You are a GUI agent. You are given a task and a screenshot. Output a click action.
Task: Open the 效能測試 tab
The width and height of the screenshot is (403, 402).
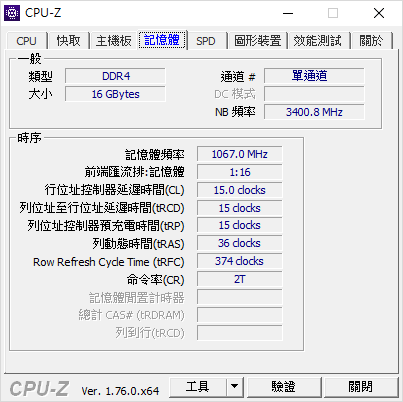(x=318, y=41)
